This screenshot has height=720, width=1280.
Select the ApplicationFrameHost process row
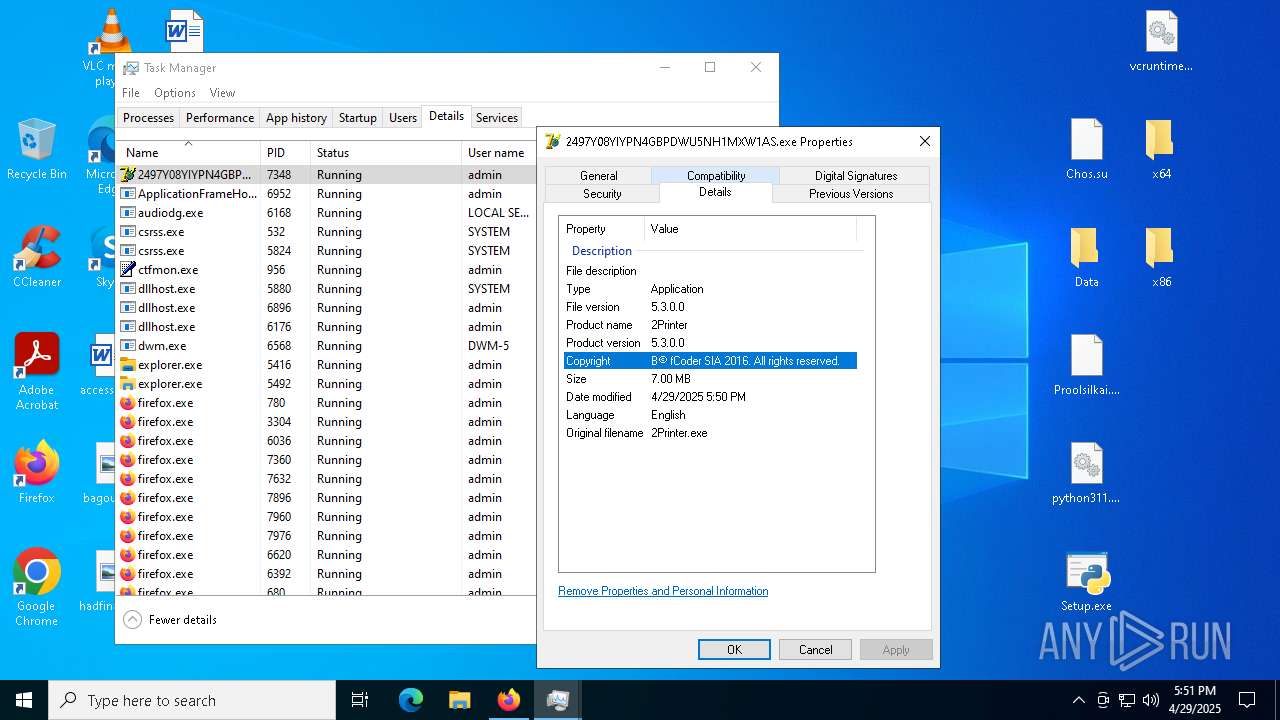[x=326, y=194]
